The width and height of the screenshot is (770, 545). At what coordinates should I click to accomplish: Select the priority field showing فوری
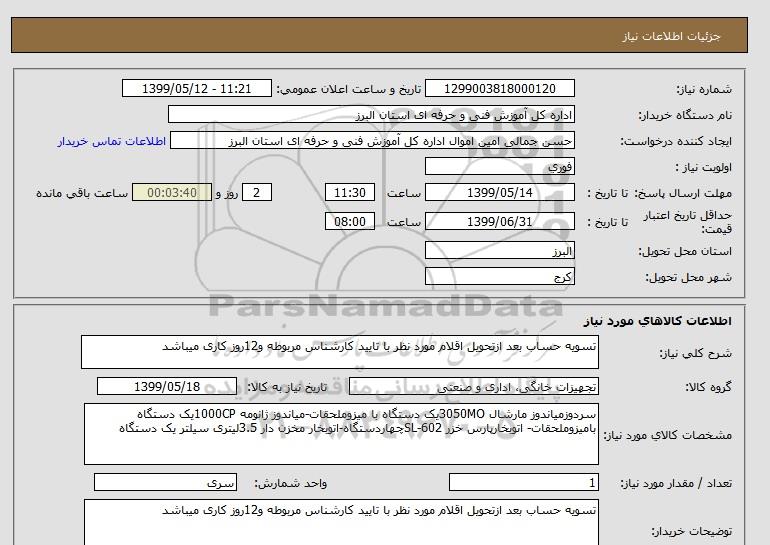click(x=499, y=166)
